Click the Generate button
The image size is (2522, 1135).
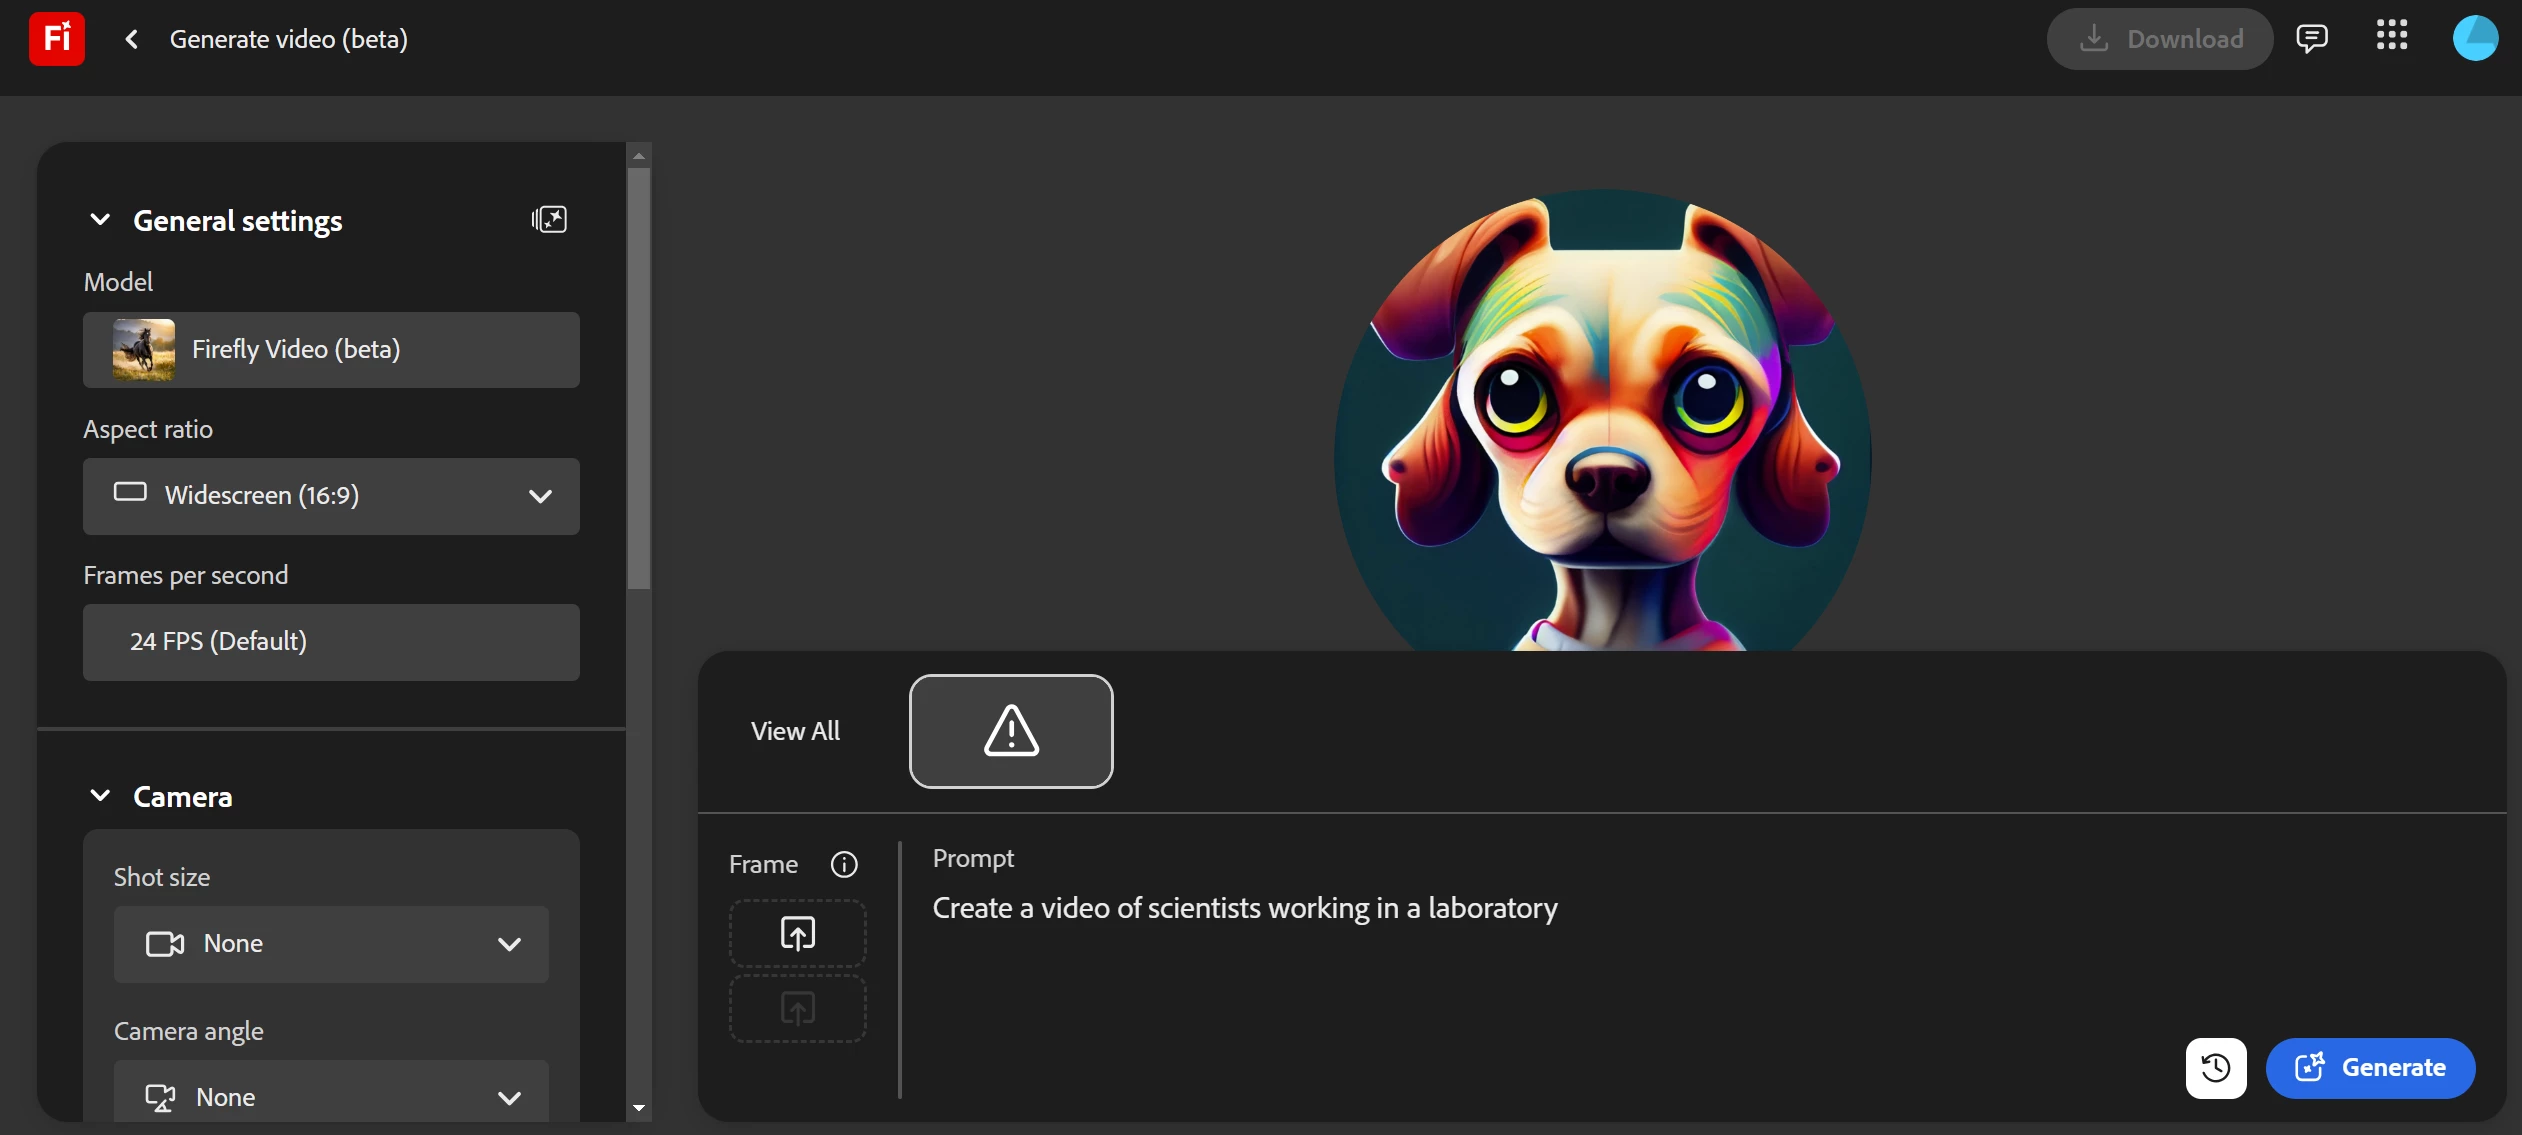(2370, 1068)
